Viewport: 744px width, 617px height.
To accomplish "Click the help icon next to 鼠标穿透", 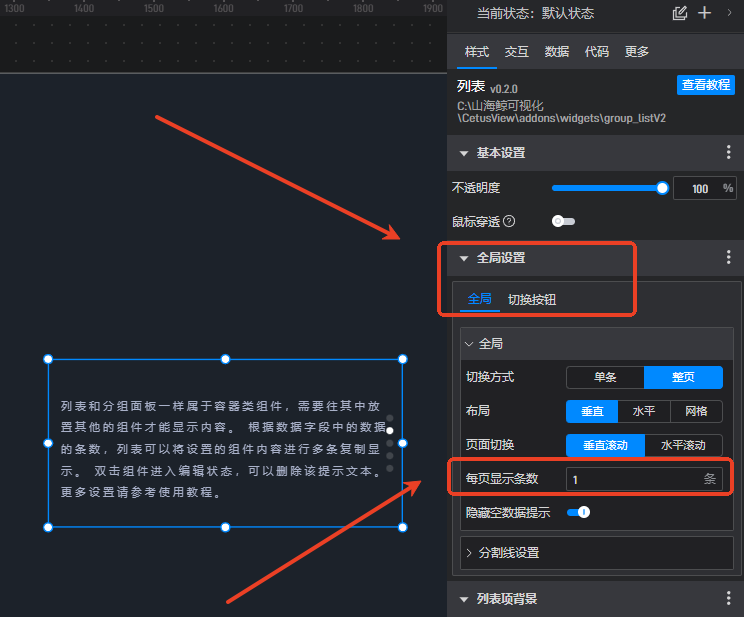I will pos(509,221).
